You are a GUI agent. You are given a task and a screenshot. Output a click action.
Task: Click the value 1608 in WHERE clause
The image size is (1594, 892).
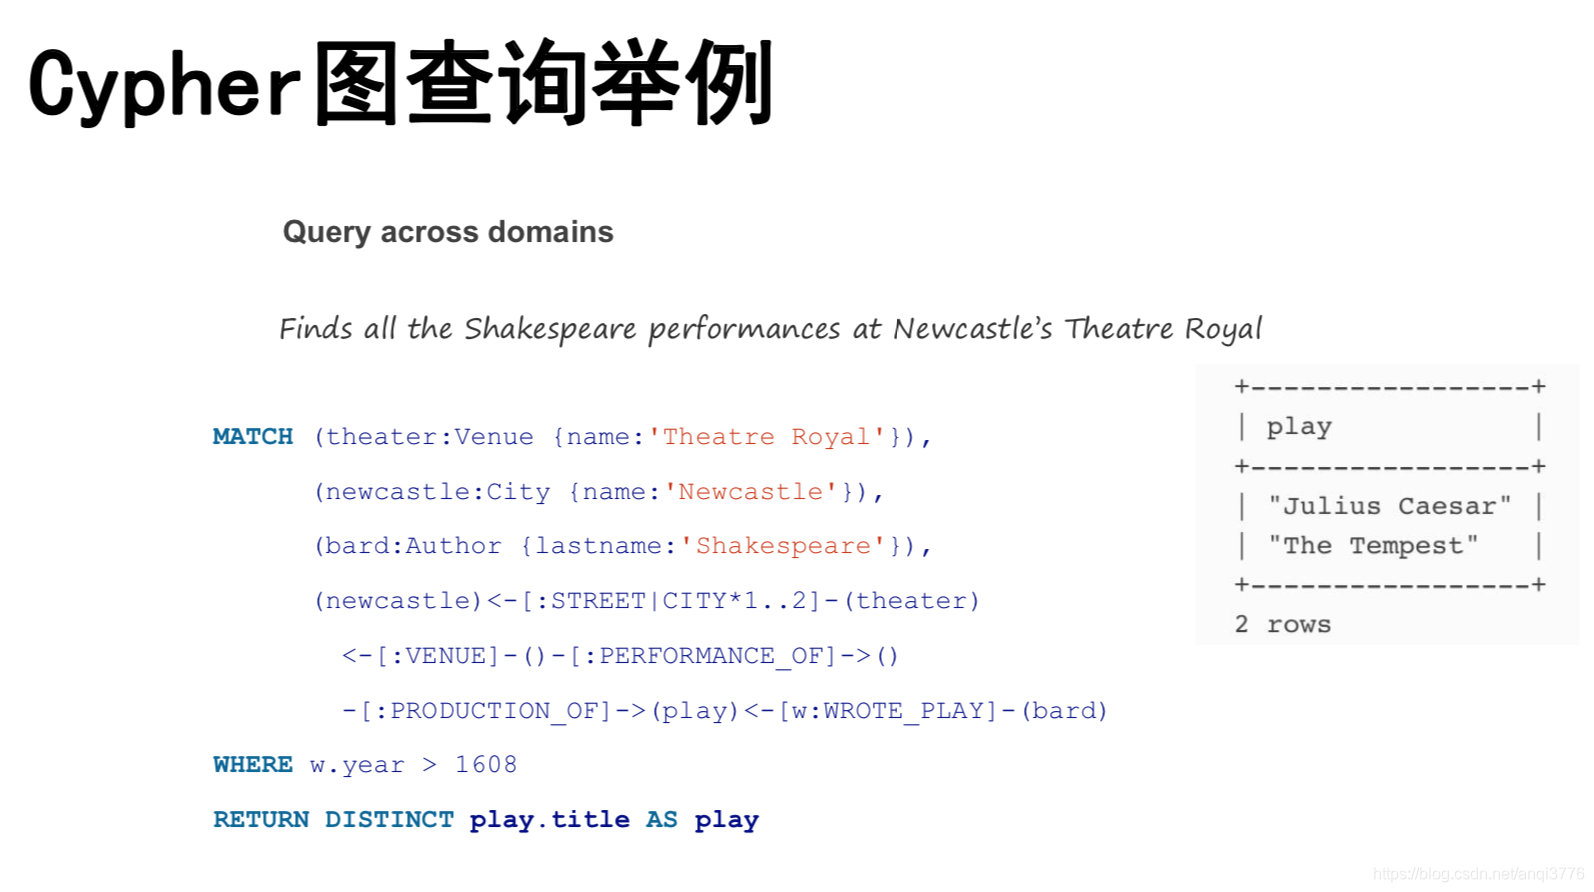click(x=486, y=765)
